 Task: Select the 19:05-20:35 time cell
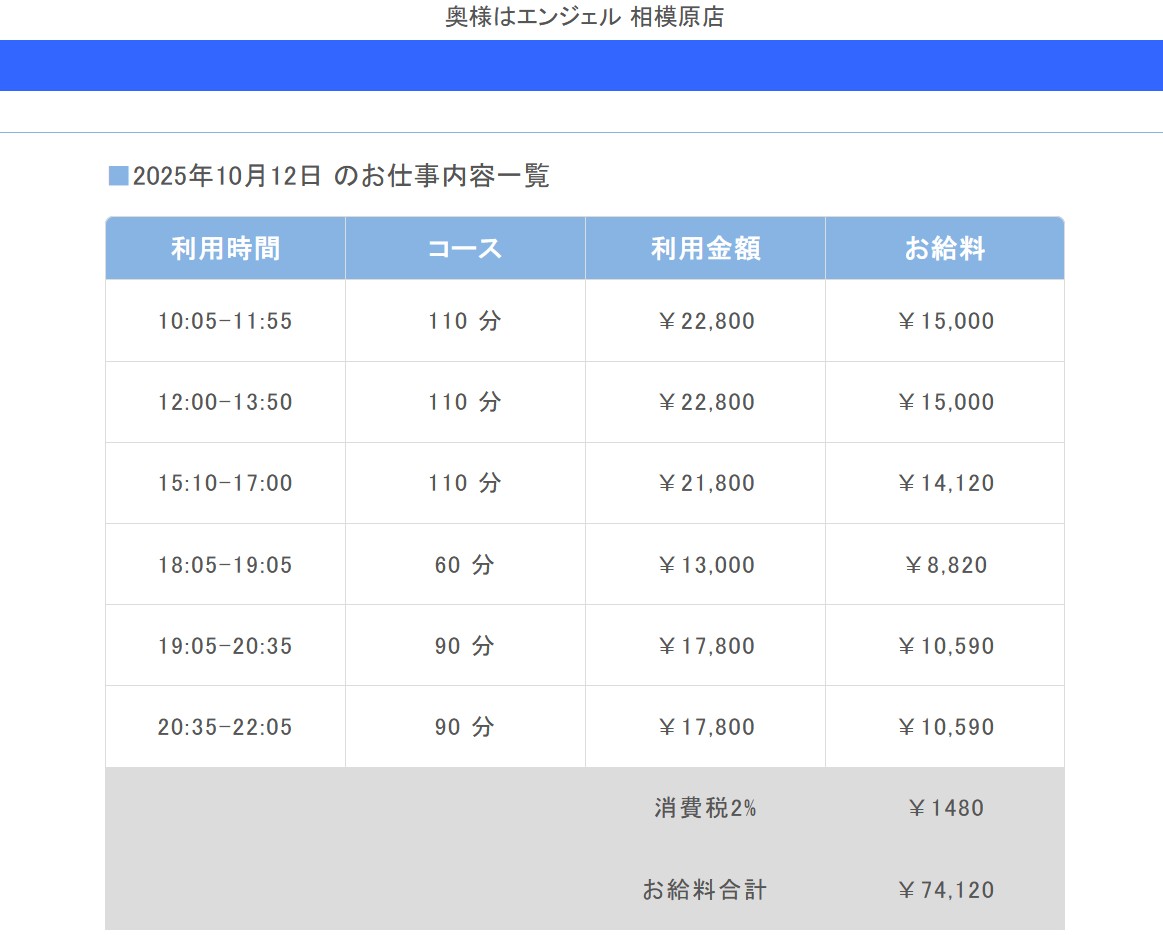point(225,646)
